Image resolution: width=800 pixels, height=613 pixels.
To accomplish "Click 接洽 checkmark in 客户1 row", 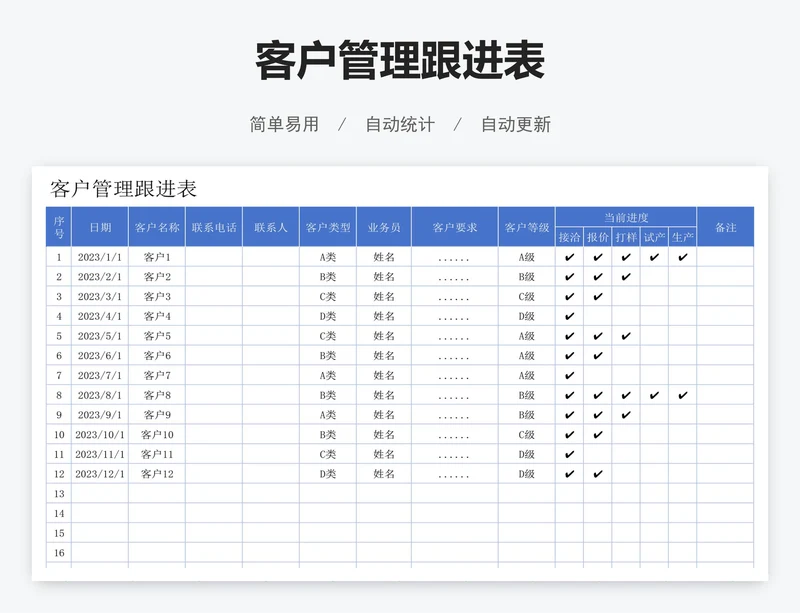I will [x=569, y=257].
